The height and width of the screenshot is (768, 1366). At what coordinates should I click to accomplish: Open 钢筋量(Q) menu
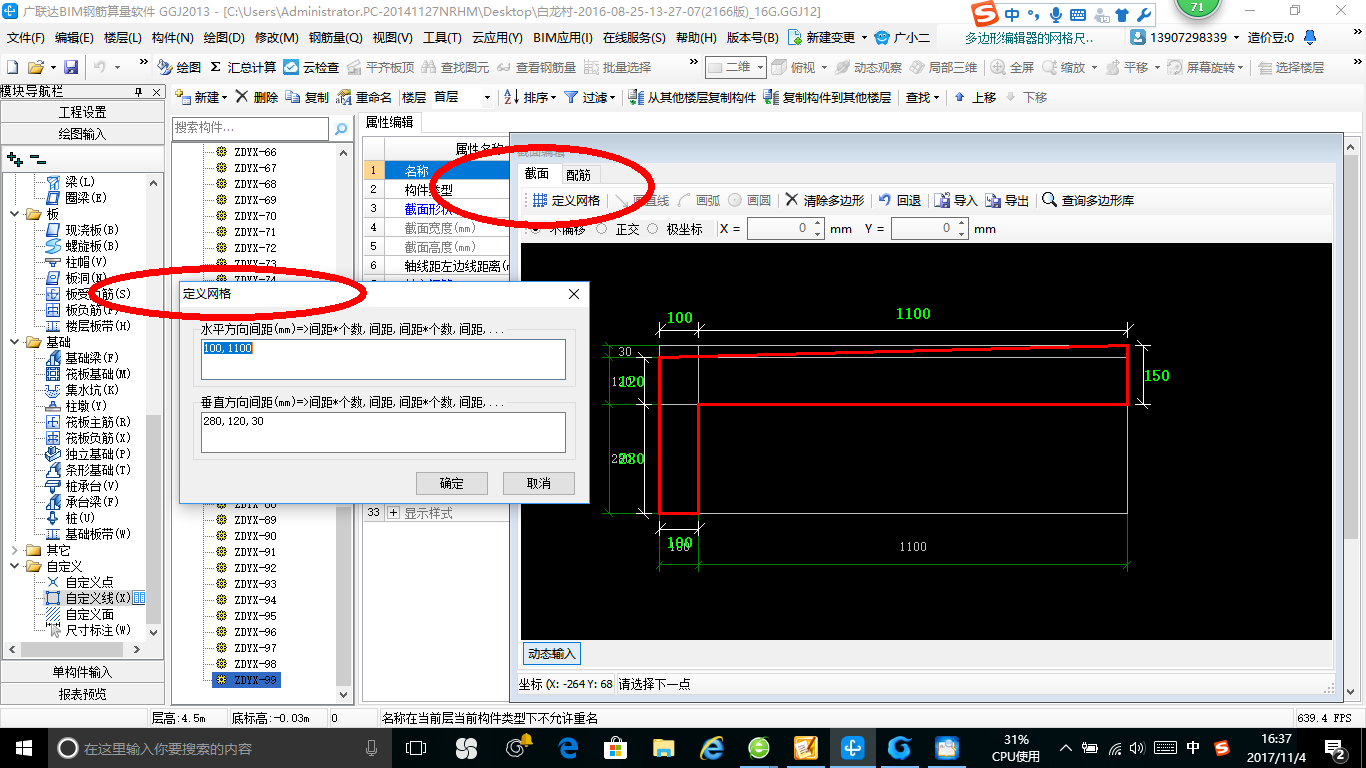click(336, 37)
